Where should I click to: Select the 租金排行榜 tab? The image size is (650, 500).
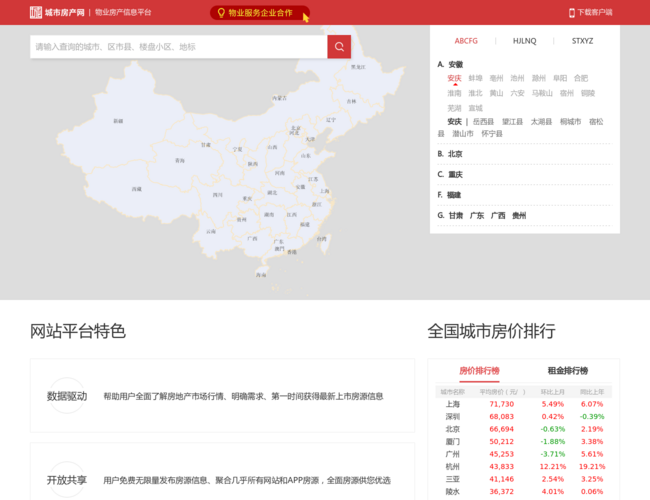click(568, 371)
